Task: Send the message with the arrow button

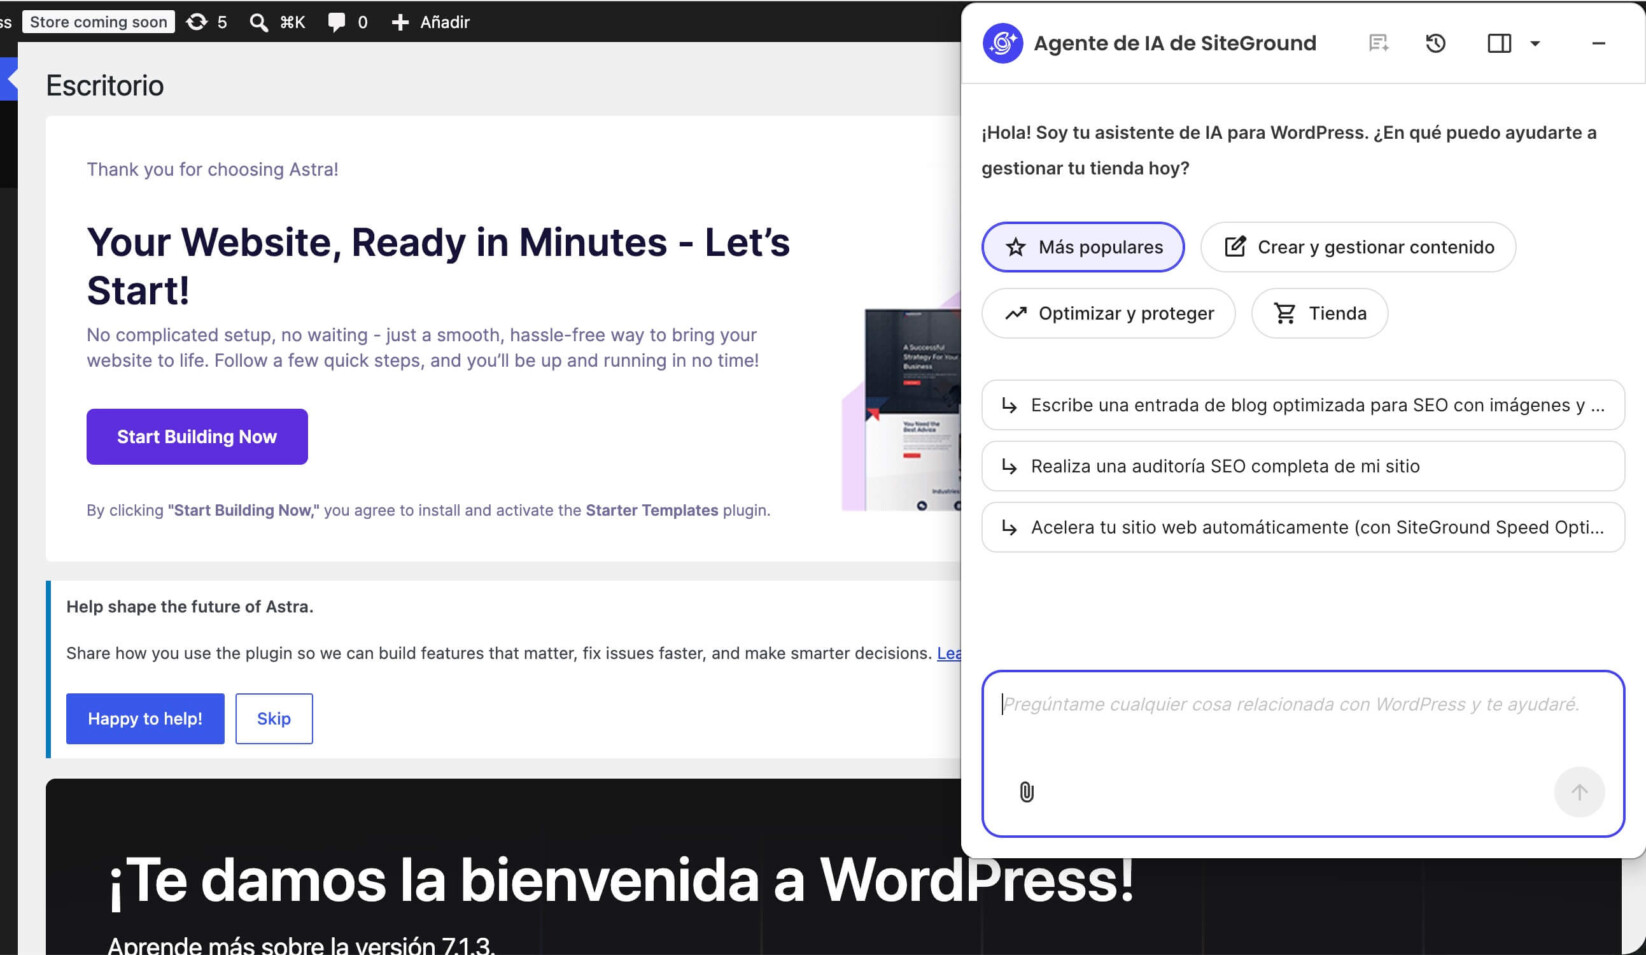Action: (1579, 792)
